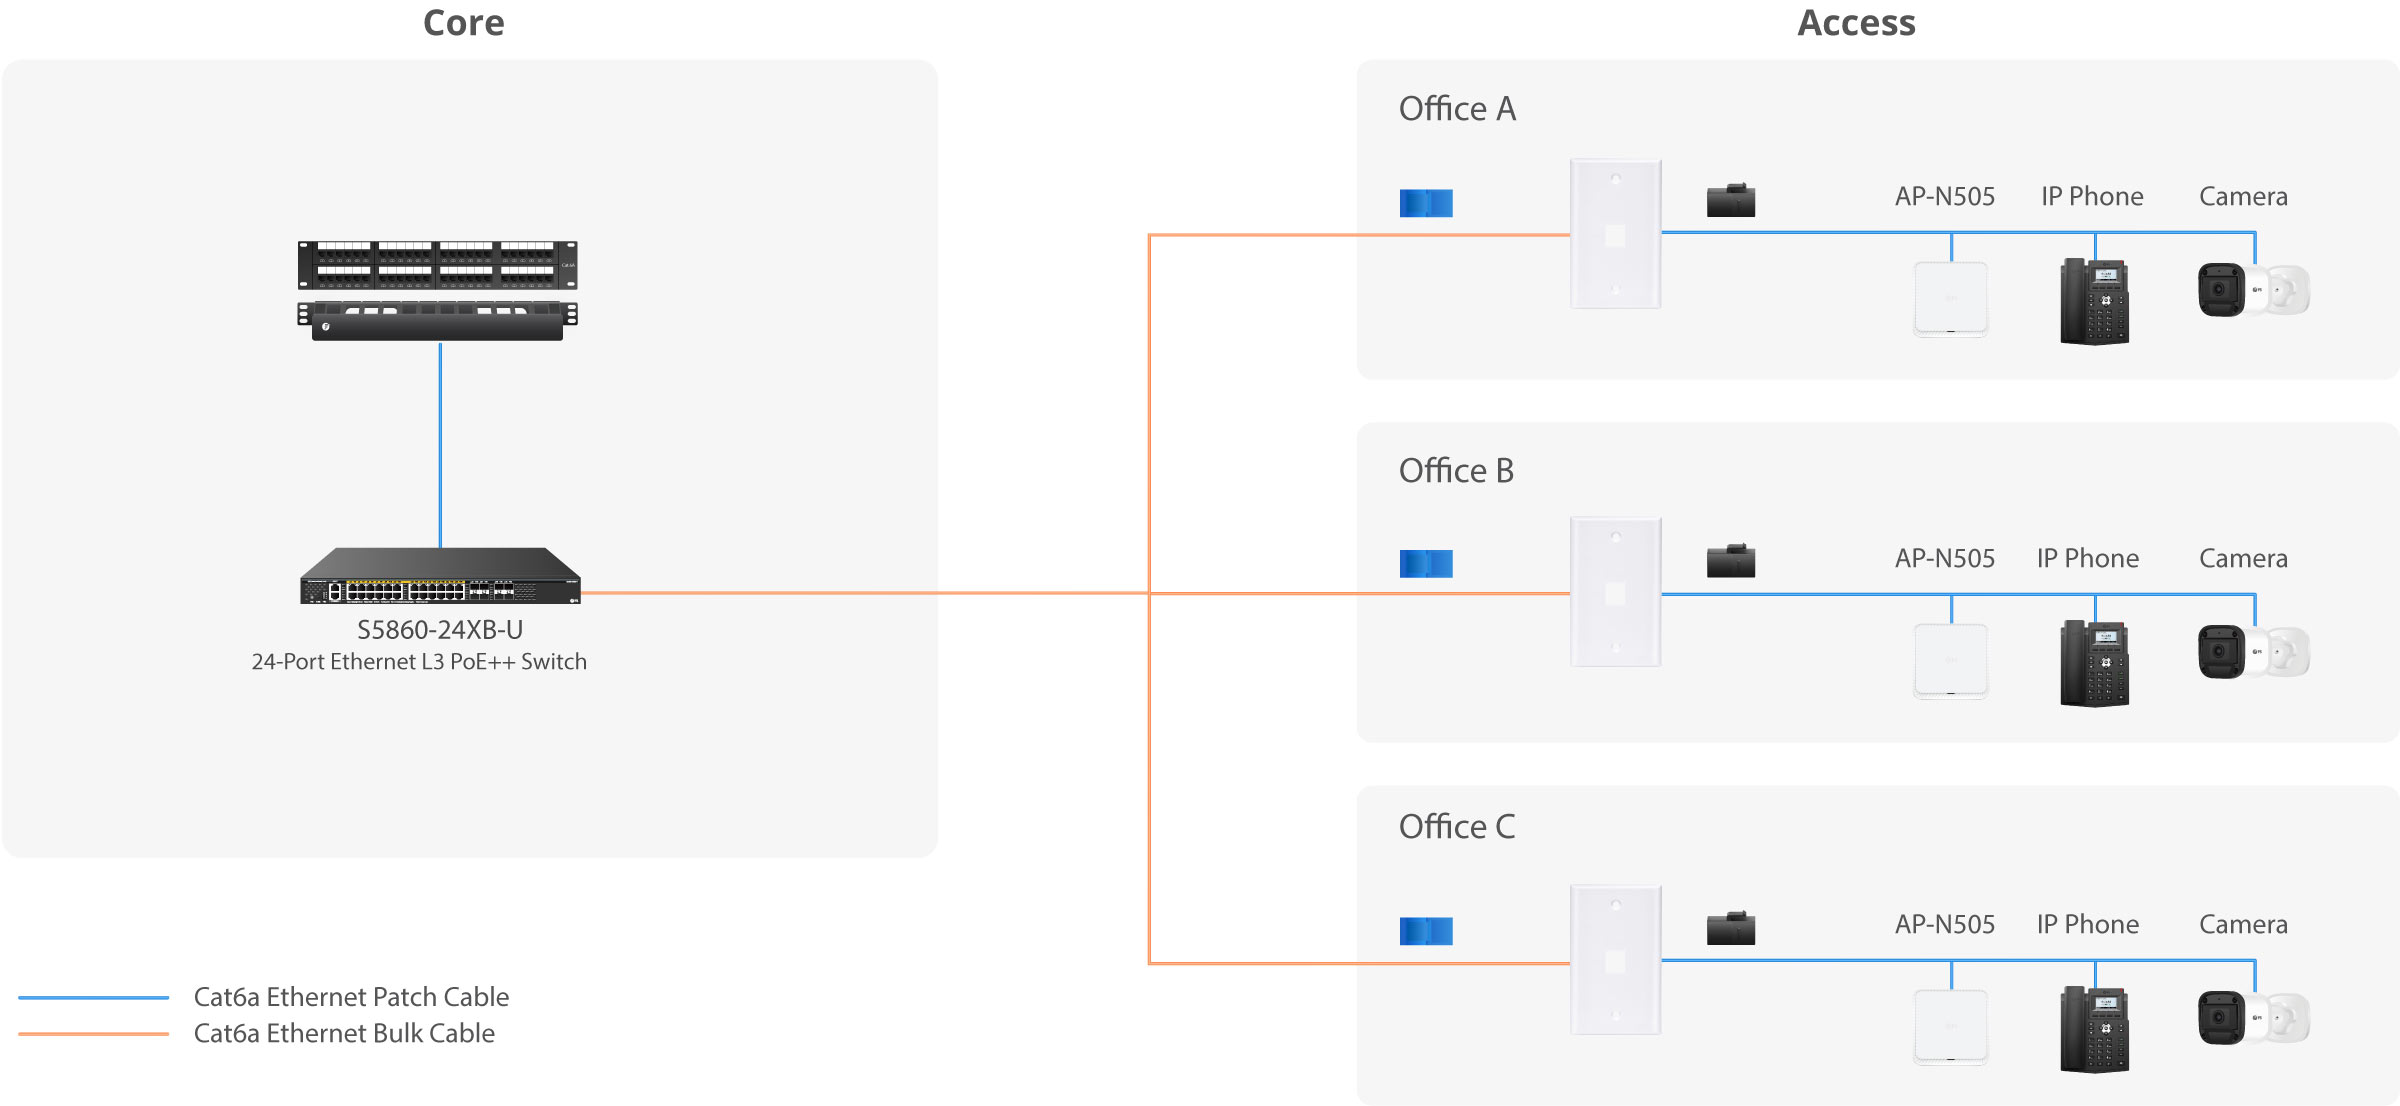This screenshot has width=2400, height=1106.
Task: Click Office C AP-N505 access point
Action: point(1951,1026)
